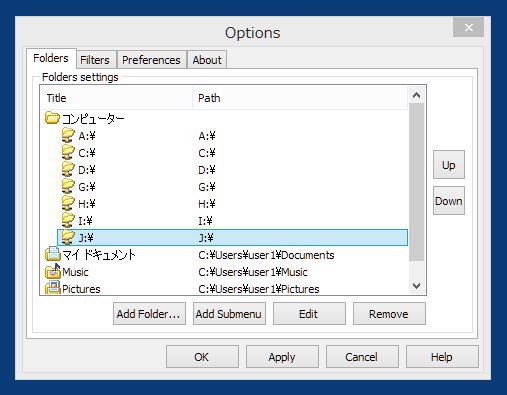
Task: Click the Title column header
Action: pyautogui.click(x=116, y=98)
